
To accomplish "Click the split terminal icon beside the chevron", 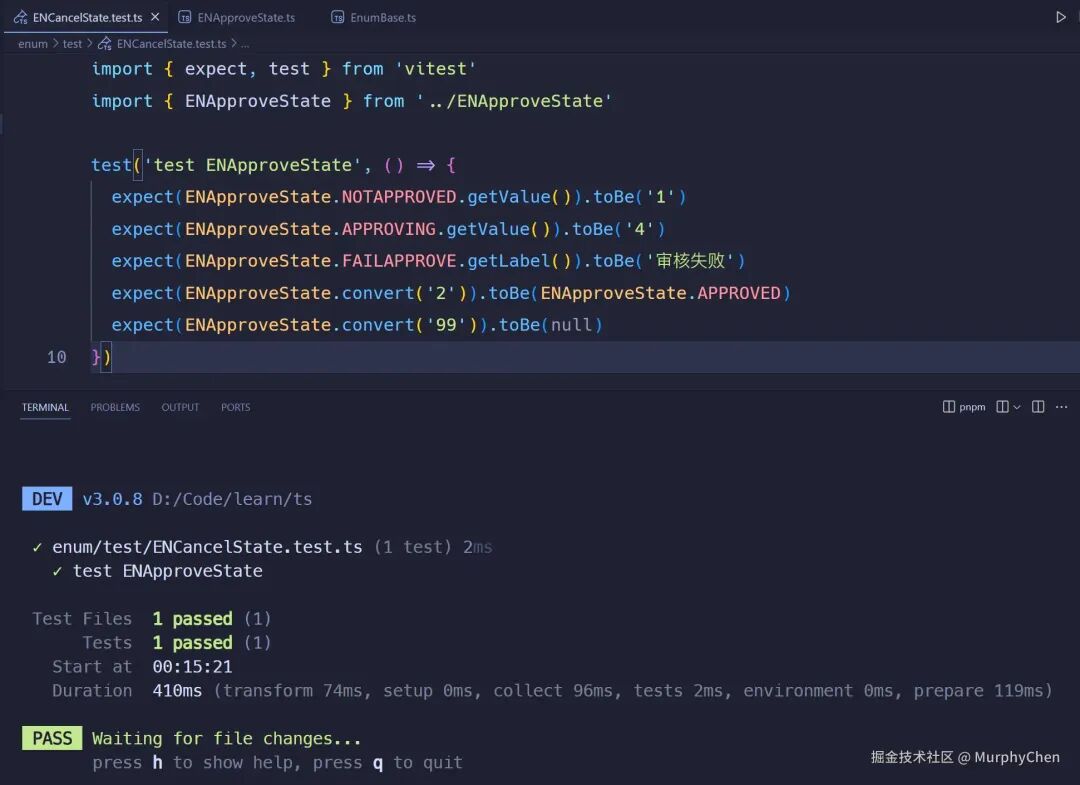I will 1002,407.
